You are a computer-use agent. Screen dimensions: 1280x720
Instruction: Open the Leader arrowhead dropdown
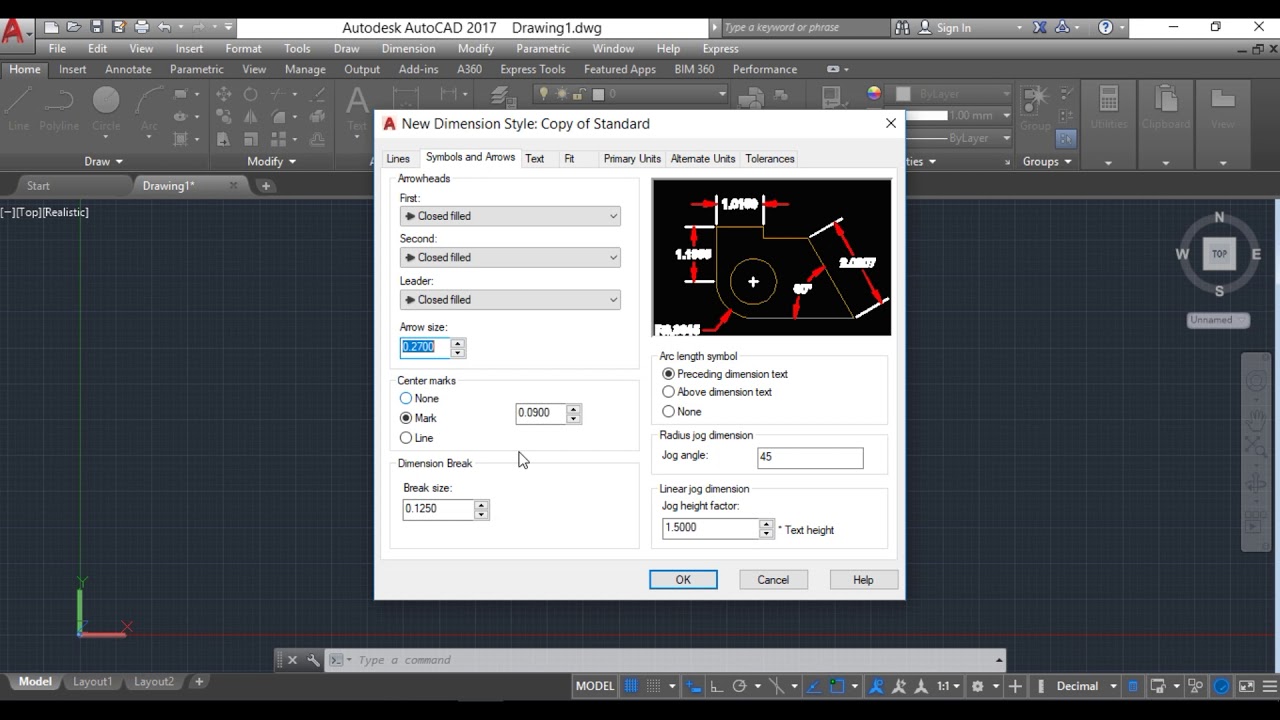point(510,300)
